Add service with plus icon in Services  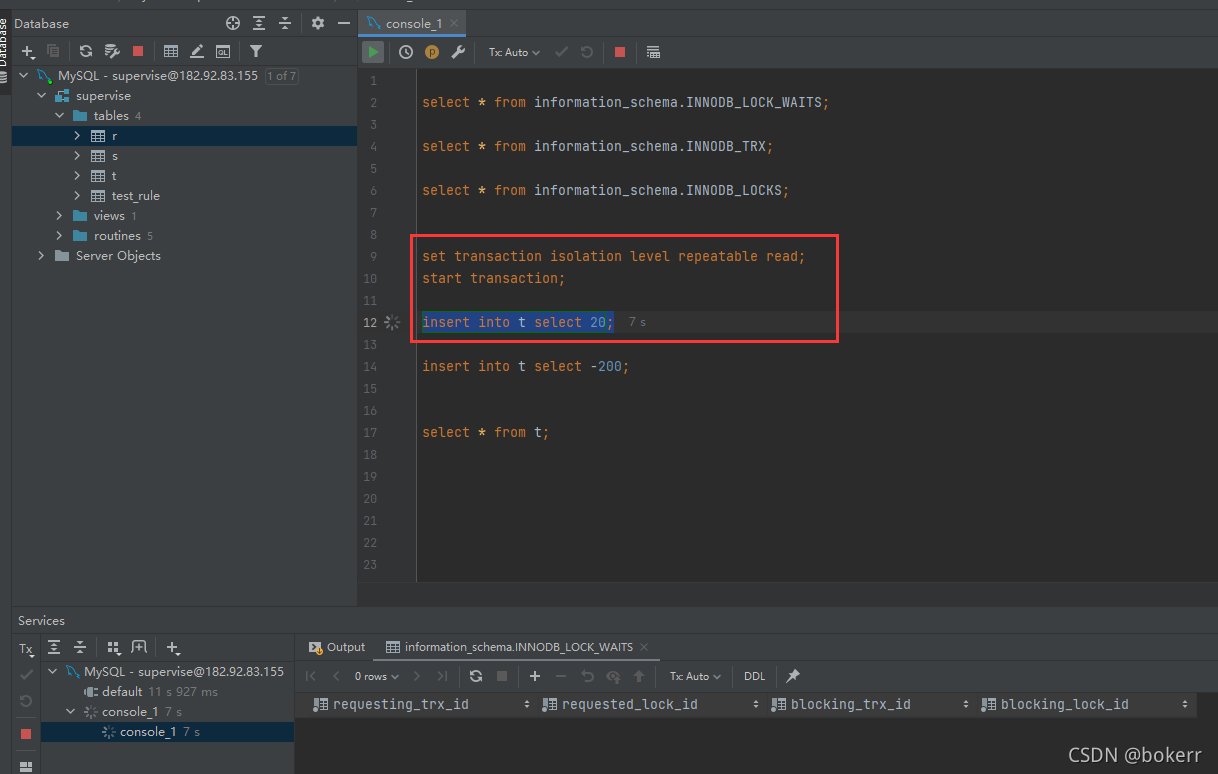coord(172,648)
